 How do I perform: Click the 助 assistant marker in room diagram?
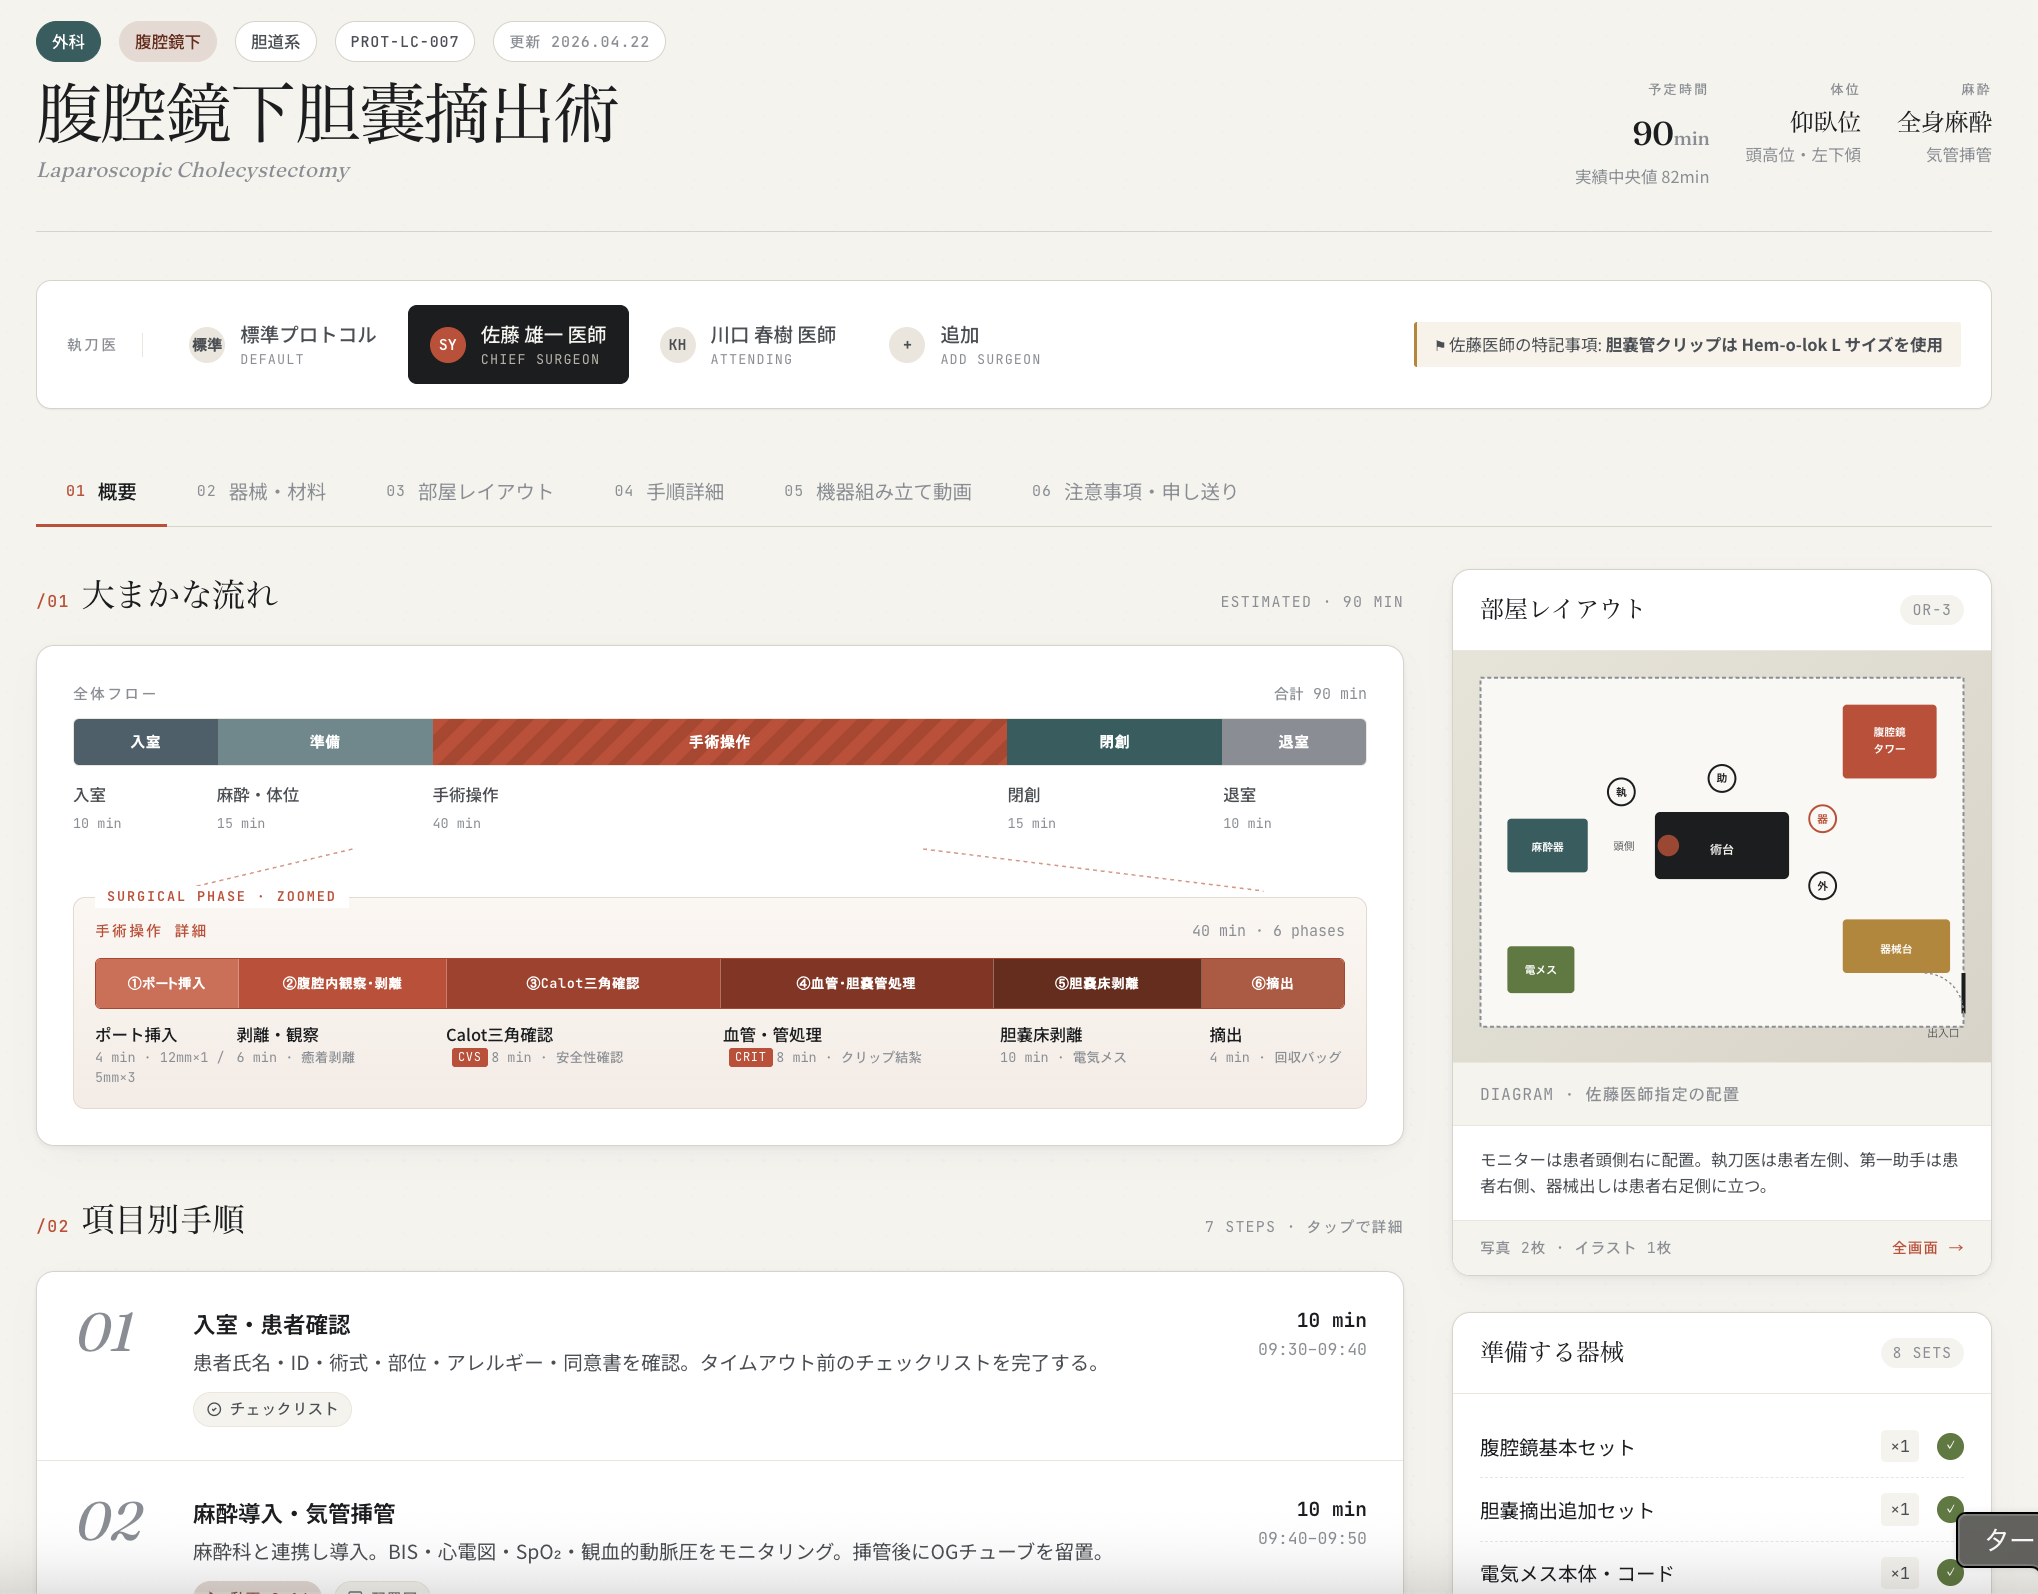point(1721,778)
